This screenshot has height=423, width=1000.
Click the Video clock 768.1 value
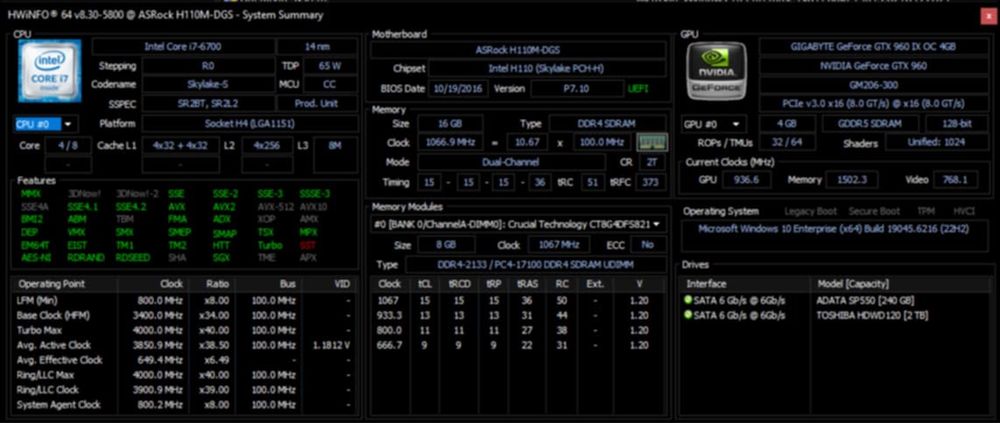click(955, 180)
